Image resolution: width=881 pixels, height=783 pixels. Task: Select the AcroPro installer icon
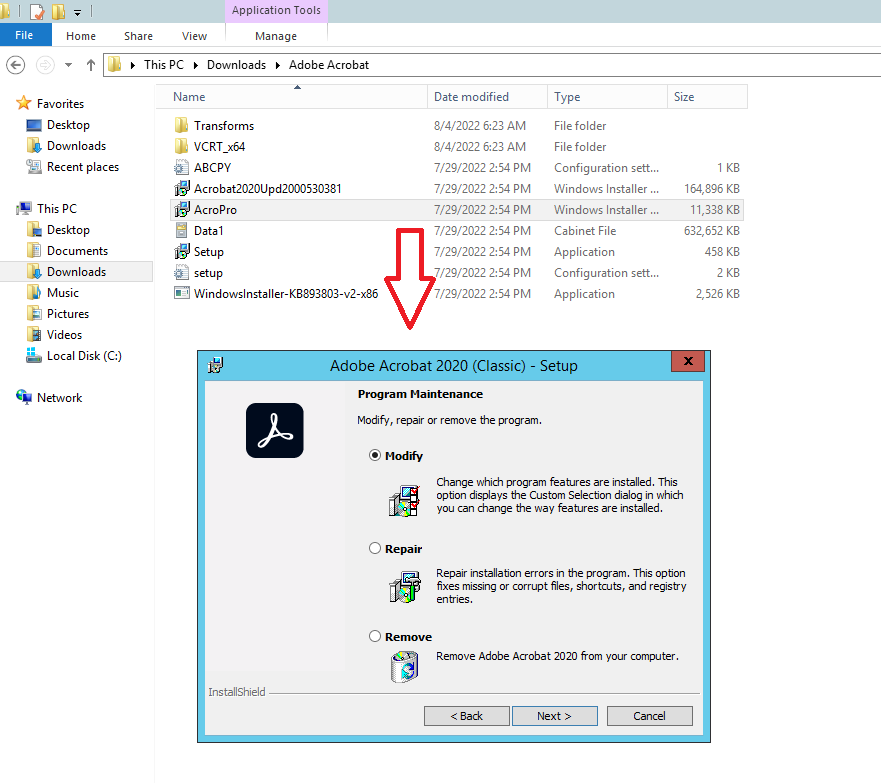click(181, 210)
